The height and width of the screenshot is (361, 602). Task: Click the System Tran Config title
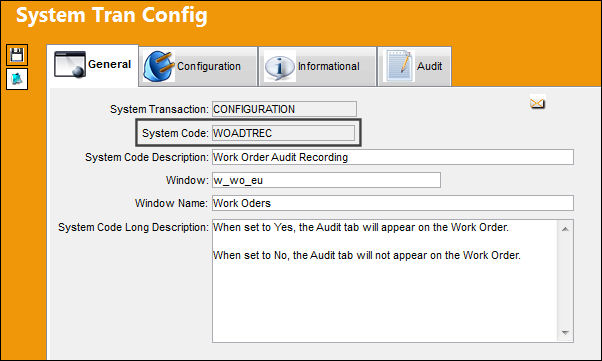click(112, 15)
